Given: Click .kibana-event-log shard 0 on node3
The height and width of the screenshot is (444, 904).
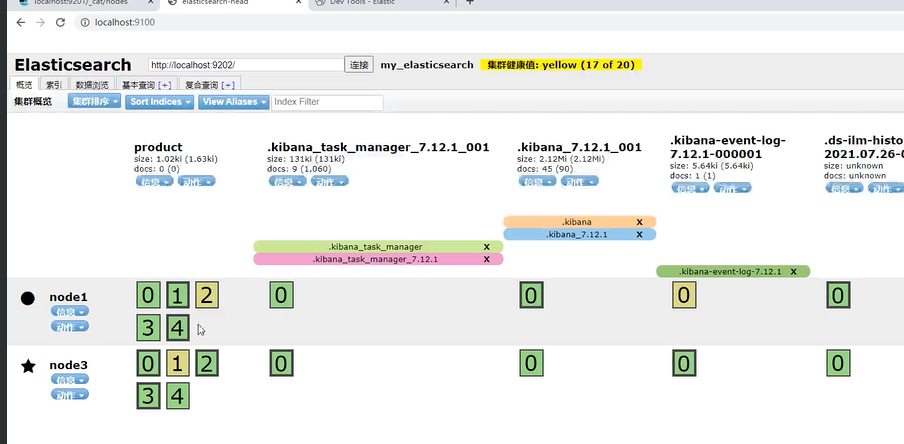Looking at the screenshot, I should [684, 363].
